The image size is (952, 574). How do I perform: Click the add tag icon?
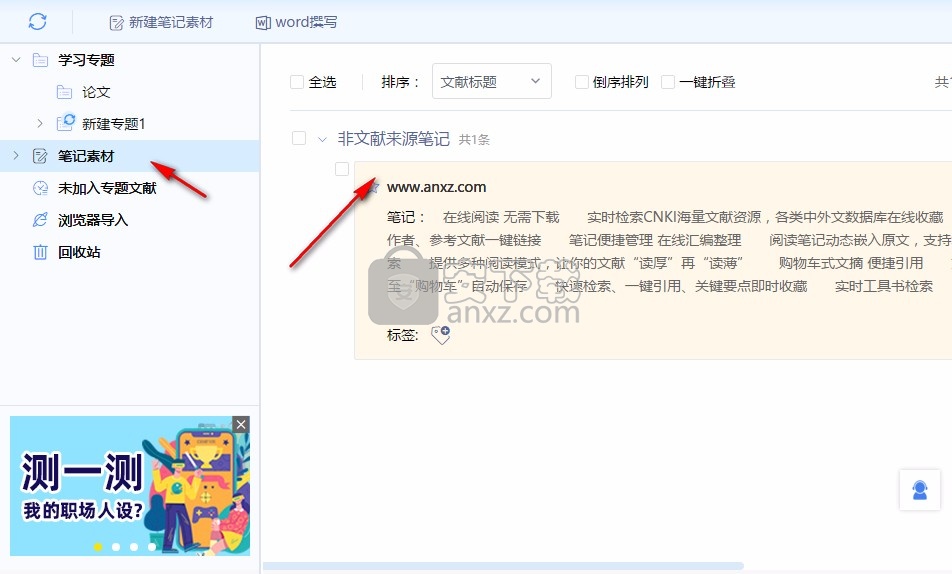[x=440, y=335]
